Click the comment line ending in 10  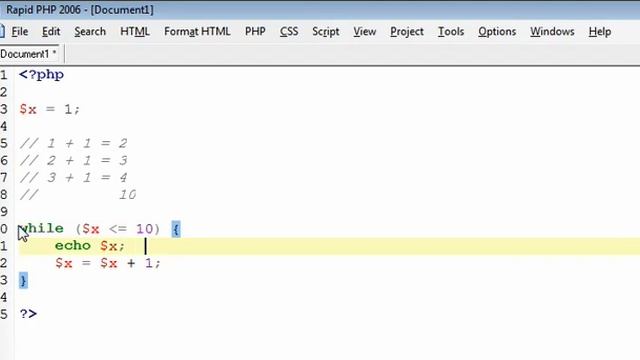coord(78,195)
